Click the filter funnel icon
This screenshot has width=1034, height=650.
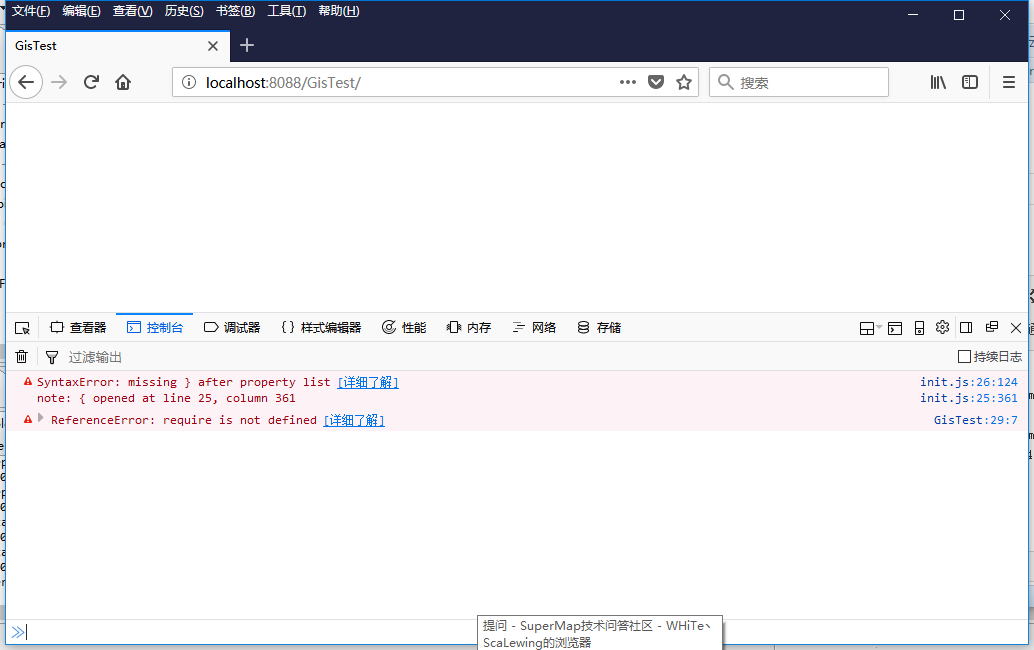click(x=52, y=357)
